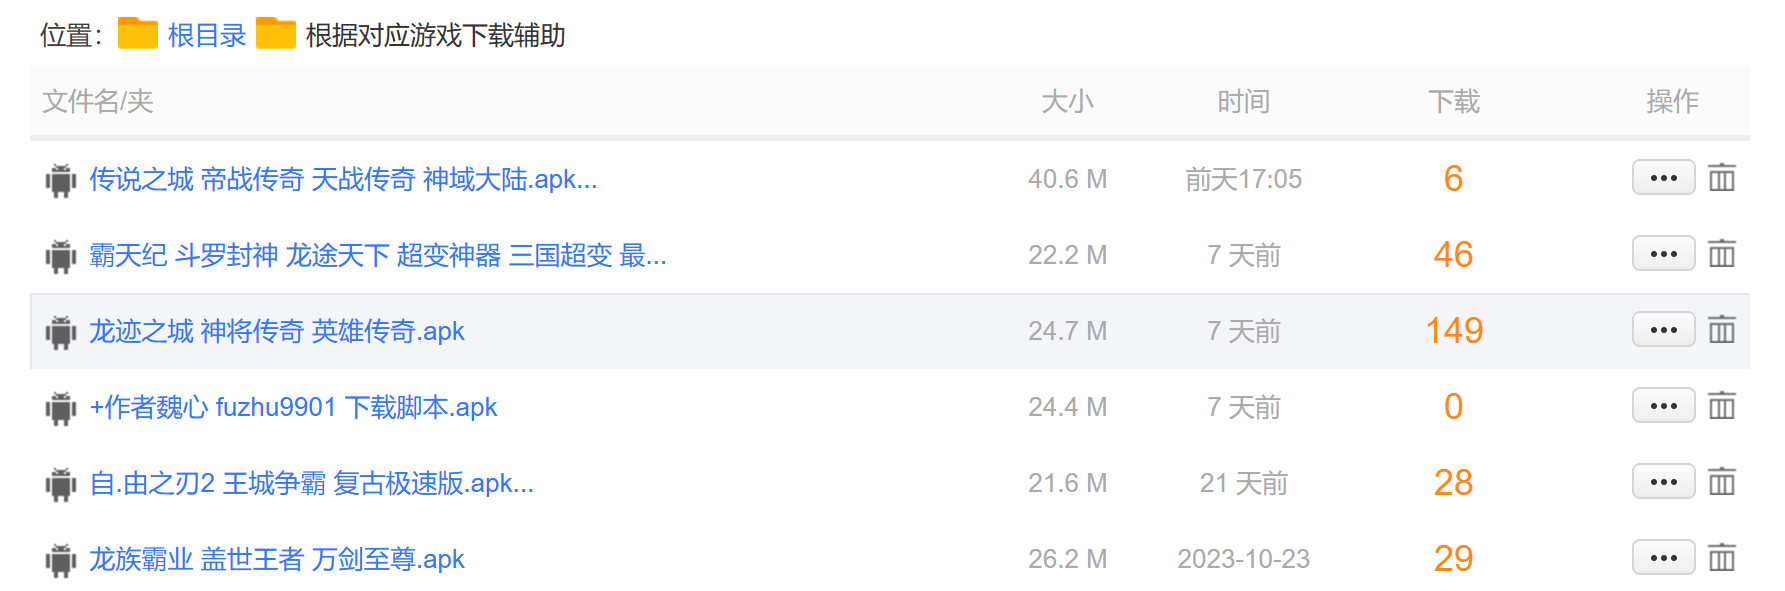Expand more options for 龙族霸业 file
The image size is (1785, 591).
(1663, 558)
